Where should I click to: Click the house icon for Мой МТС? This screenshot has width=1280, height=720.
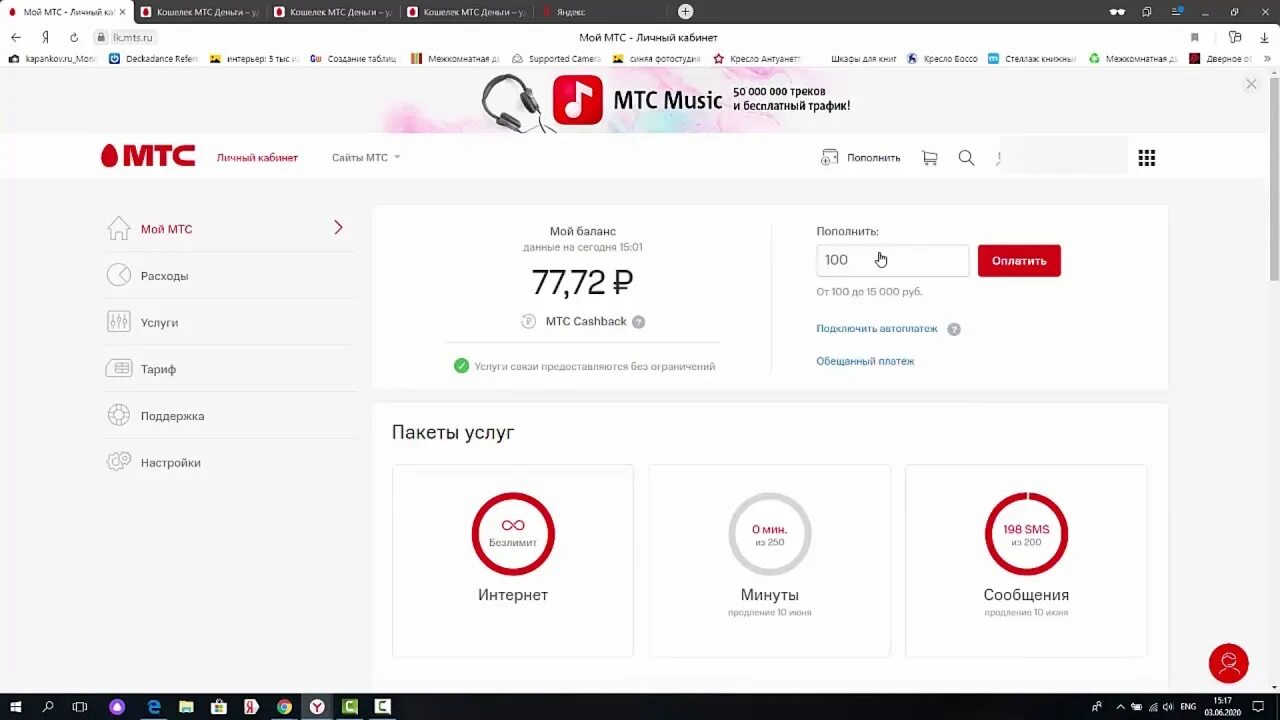point(119,228)
